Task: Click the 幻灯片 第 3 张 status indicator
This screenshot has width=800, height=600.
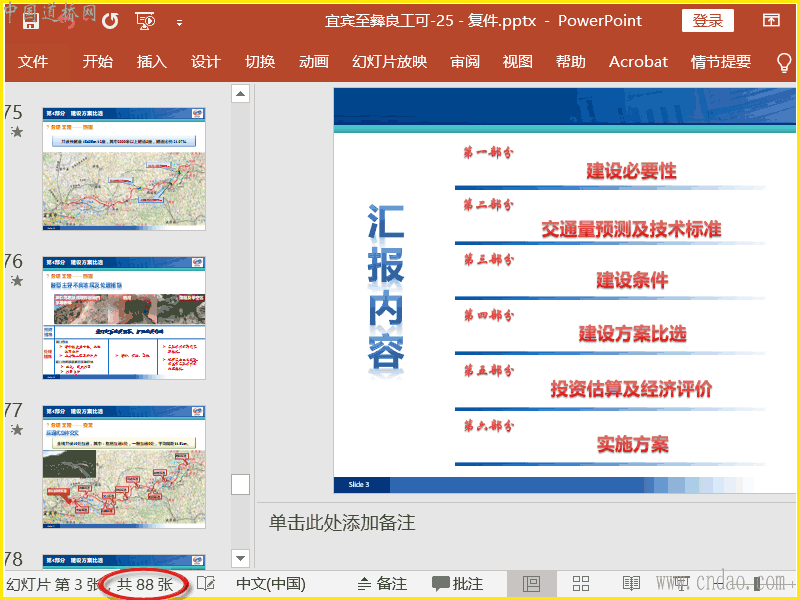Action: 53,584
